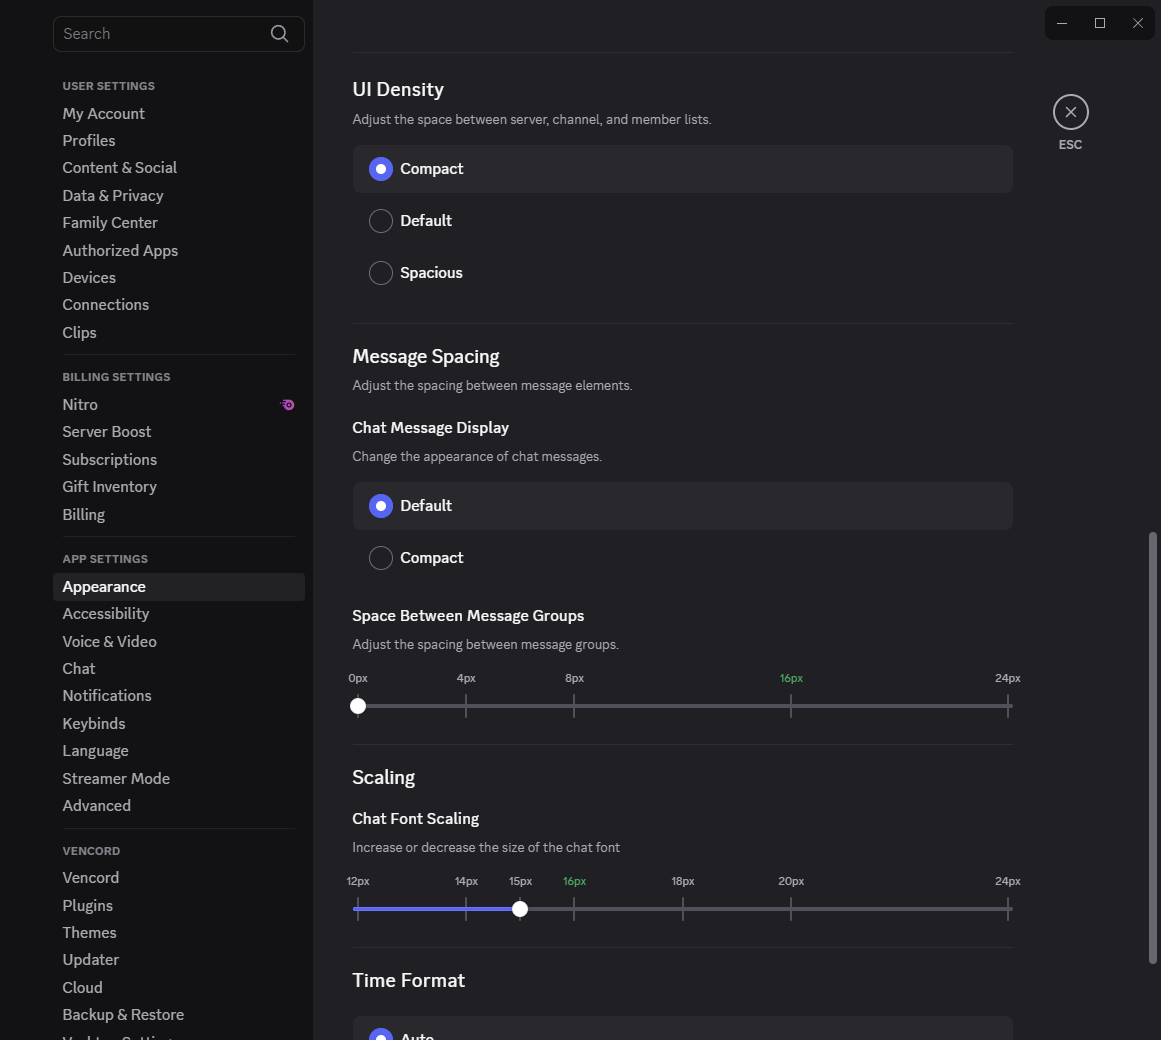The height and width of the screenshot is (1040, 1161).
Task: Open My Account settings
Action: (104, 114)
